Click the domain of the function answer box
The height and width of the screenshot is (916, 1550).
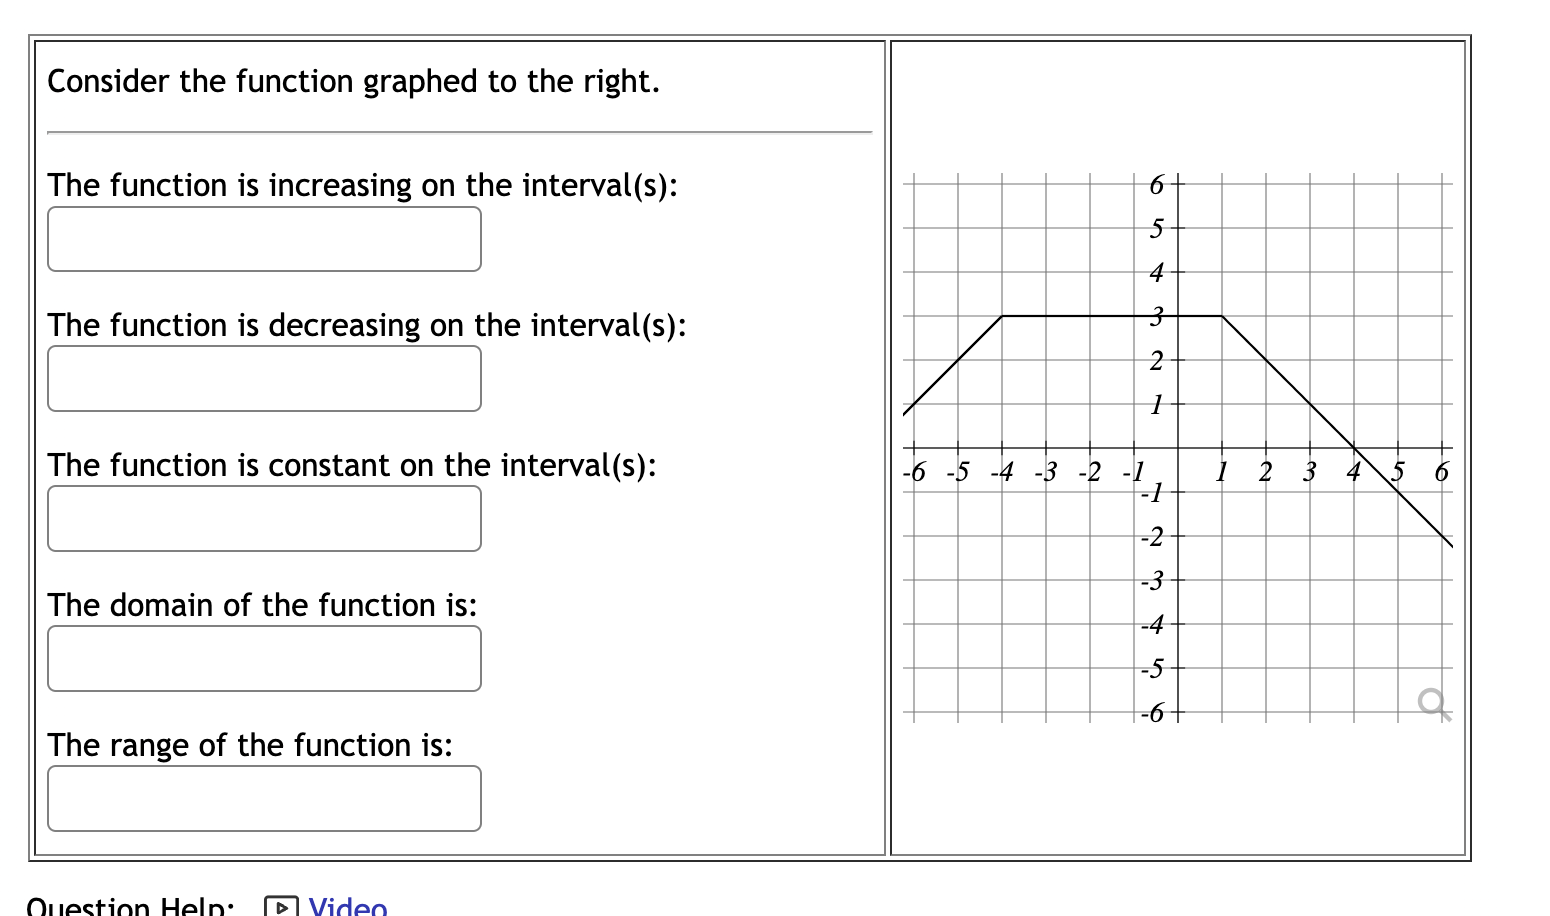[264, 659]
